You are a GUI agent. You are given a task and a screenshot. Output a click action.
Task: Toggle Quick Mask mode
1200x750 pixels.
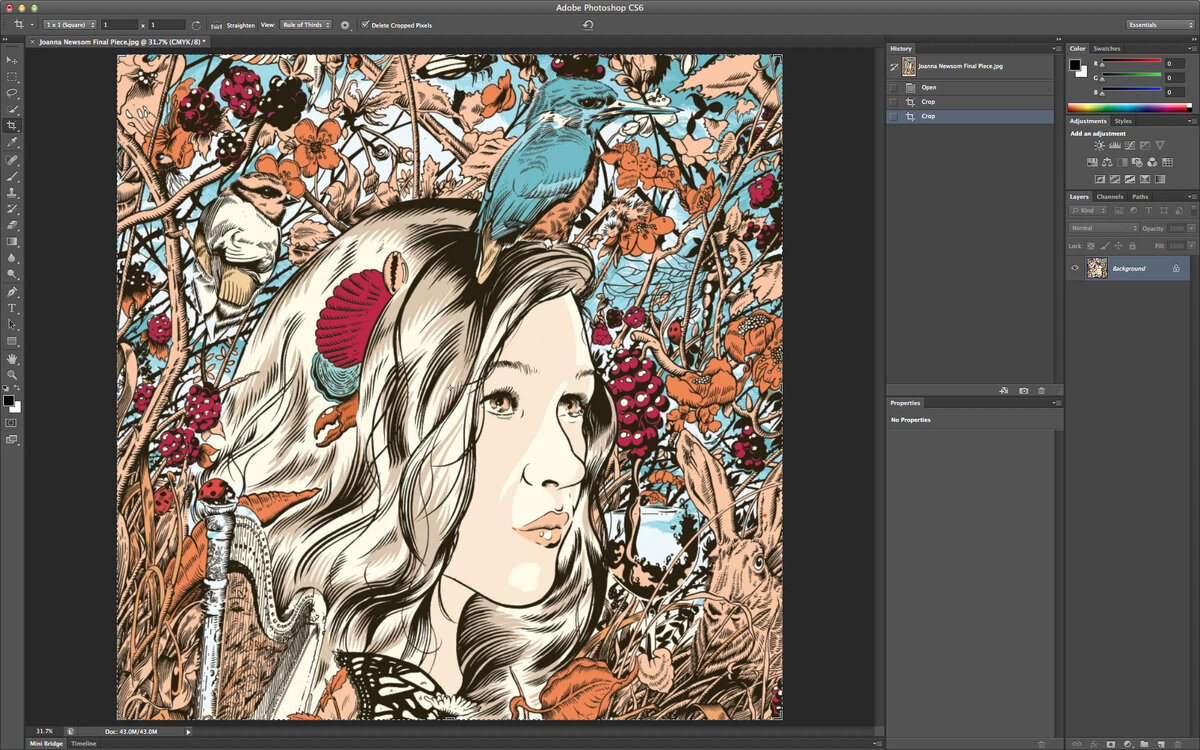(x=12, y=423)
